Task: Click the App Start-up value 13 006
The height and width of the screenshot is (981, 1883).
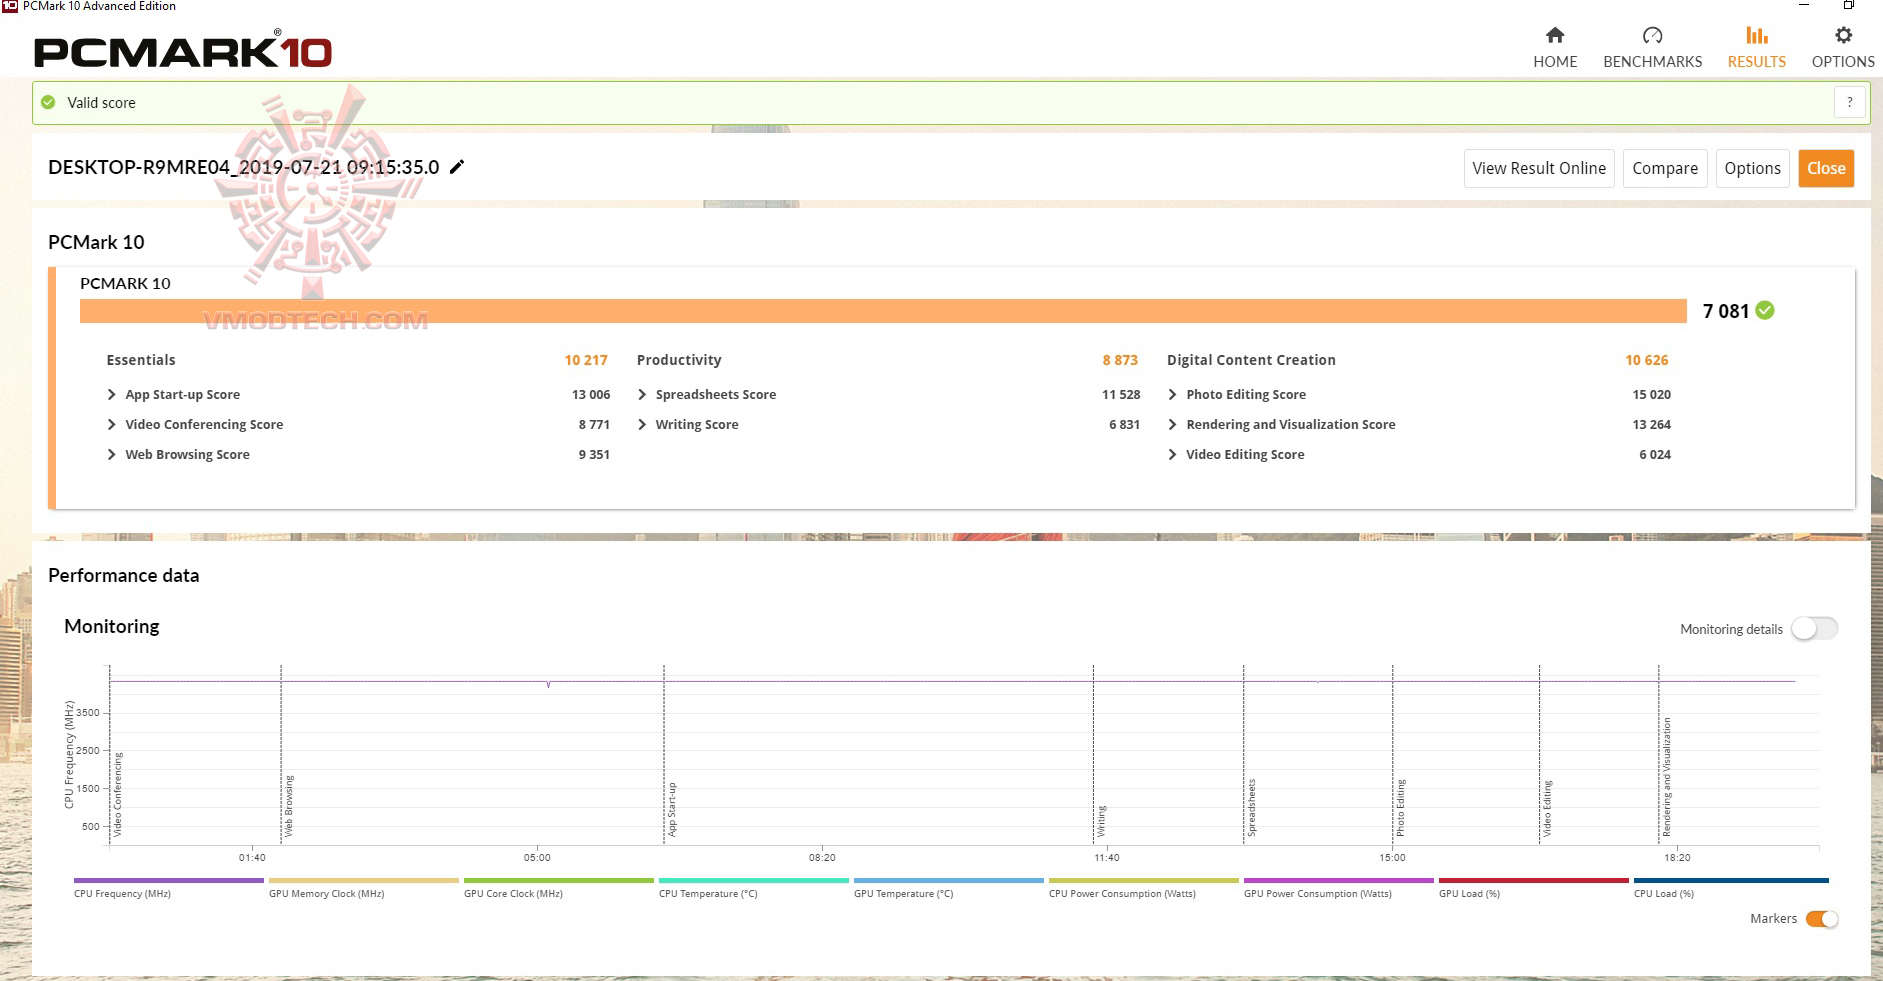Action: point(591,395)
